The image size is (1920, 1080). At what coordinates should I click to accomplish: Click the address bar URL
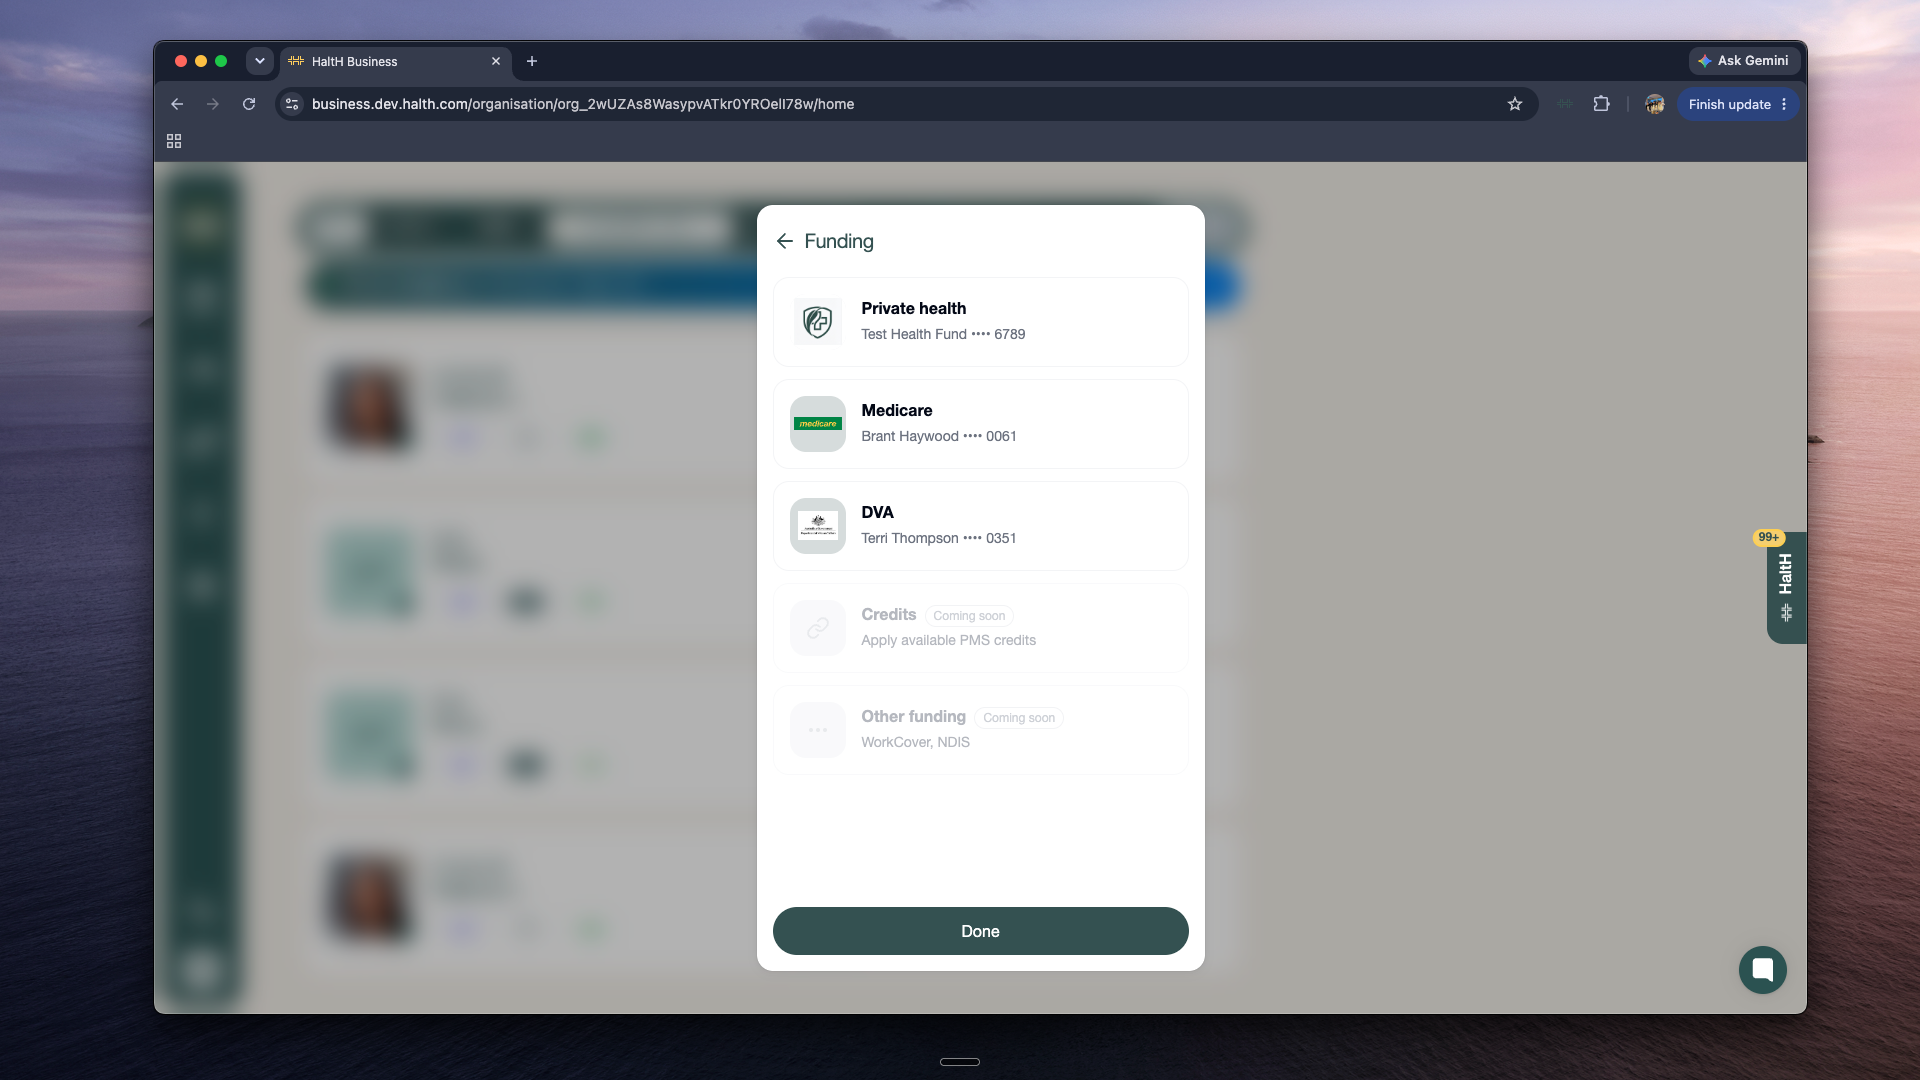583,104
